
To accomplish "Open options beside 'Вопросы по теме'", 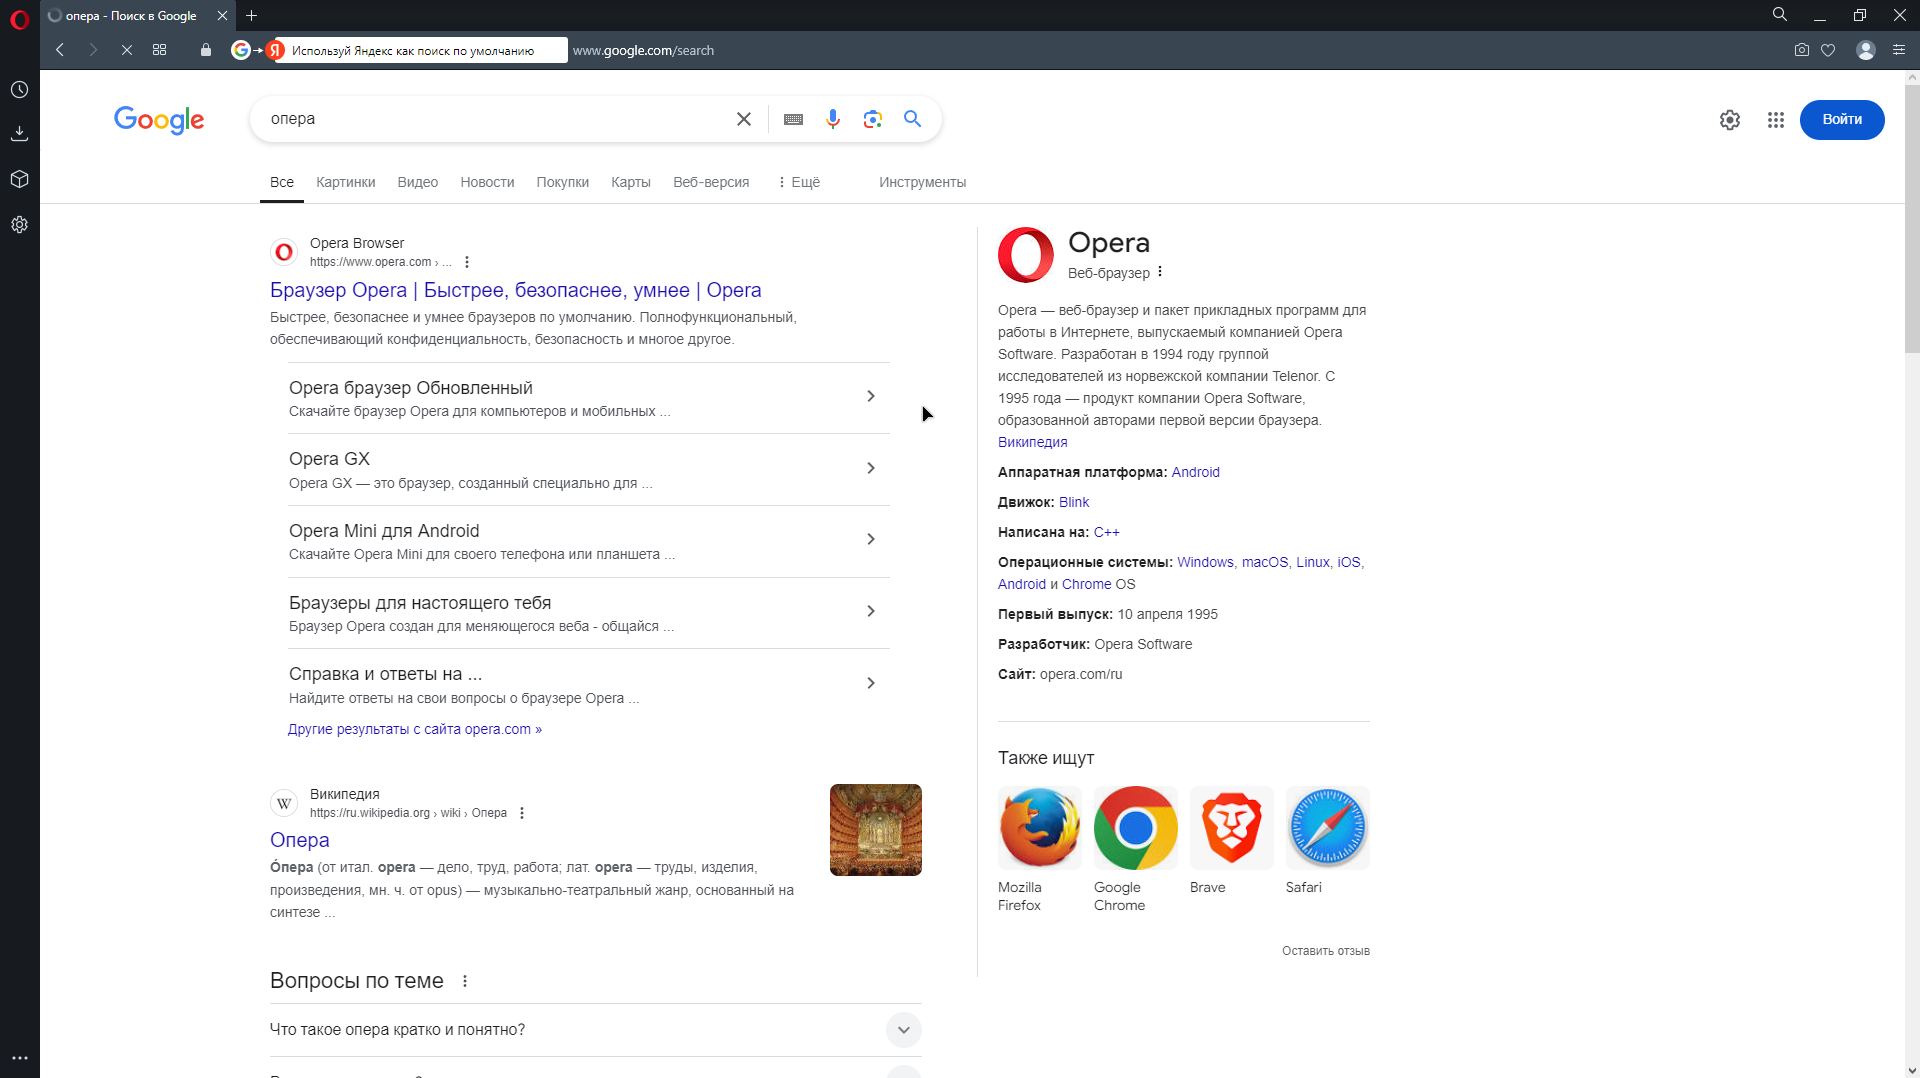I will [465, 981].
